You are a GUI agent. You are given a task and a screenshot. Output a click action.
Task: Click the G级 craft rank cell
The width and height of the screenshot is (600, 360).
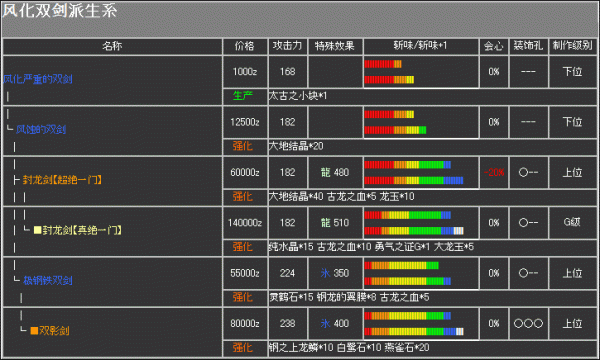point(572,223)
